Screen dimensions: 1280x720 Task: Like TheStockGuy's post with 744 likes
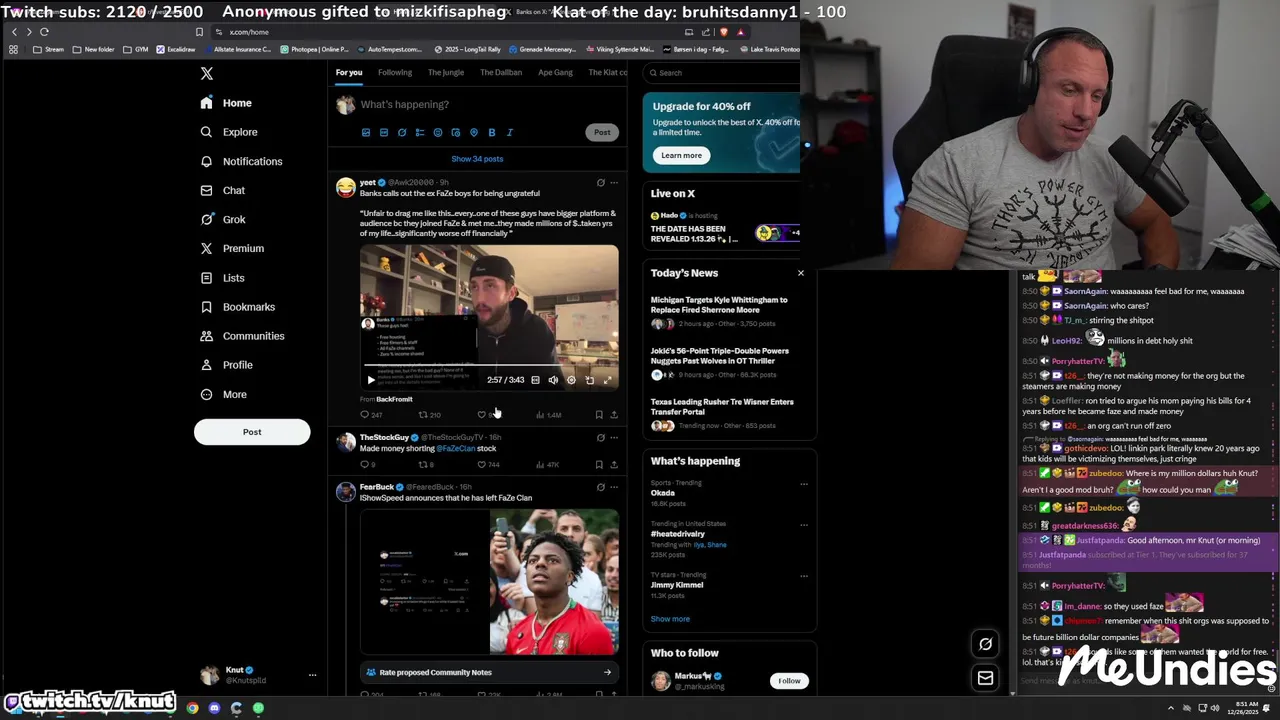point(488,465)
